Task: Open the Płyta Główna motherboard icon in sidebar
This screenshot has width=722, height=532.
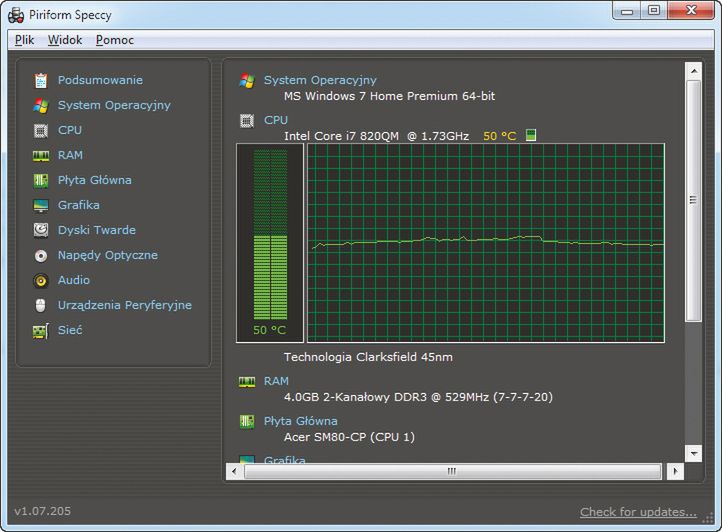Action: click(40, 180)
